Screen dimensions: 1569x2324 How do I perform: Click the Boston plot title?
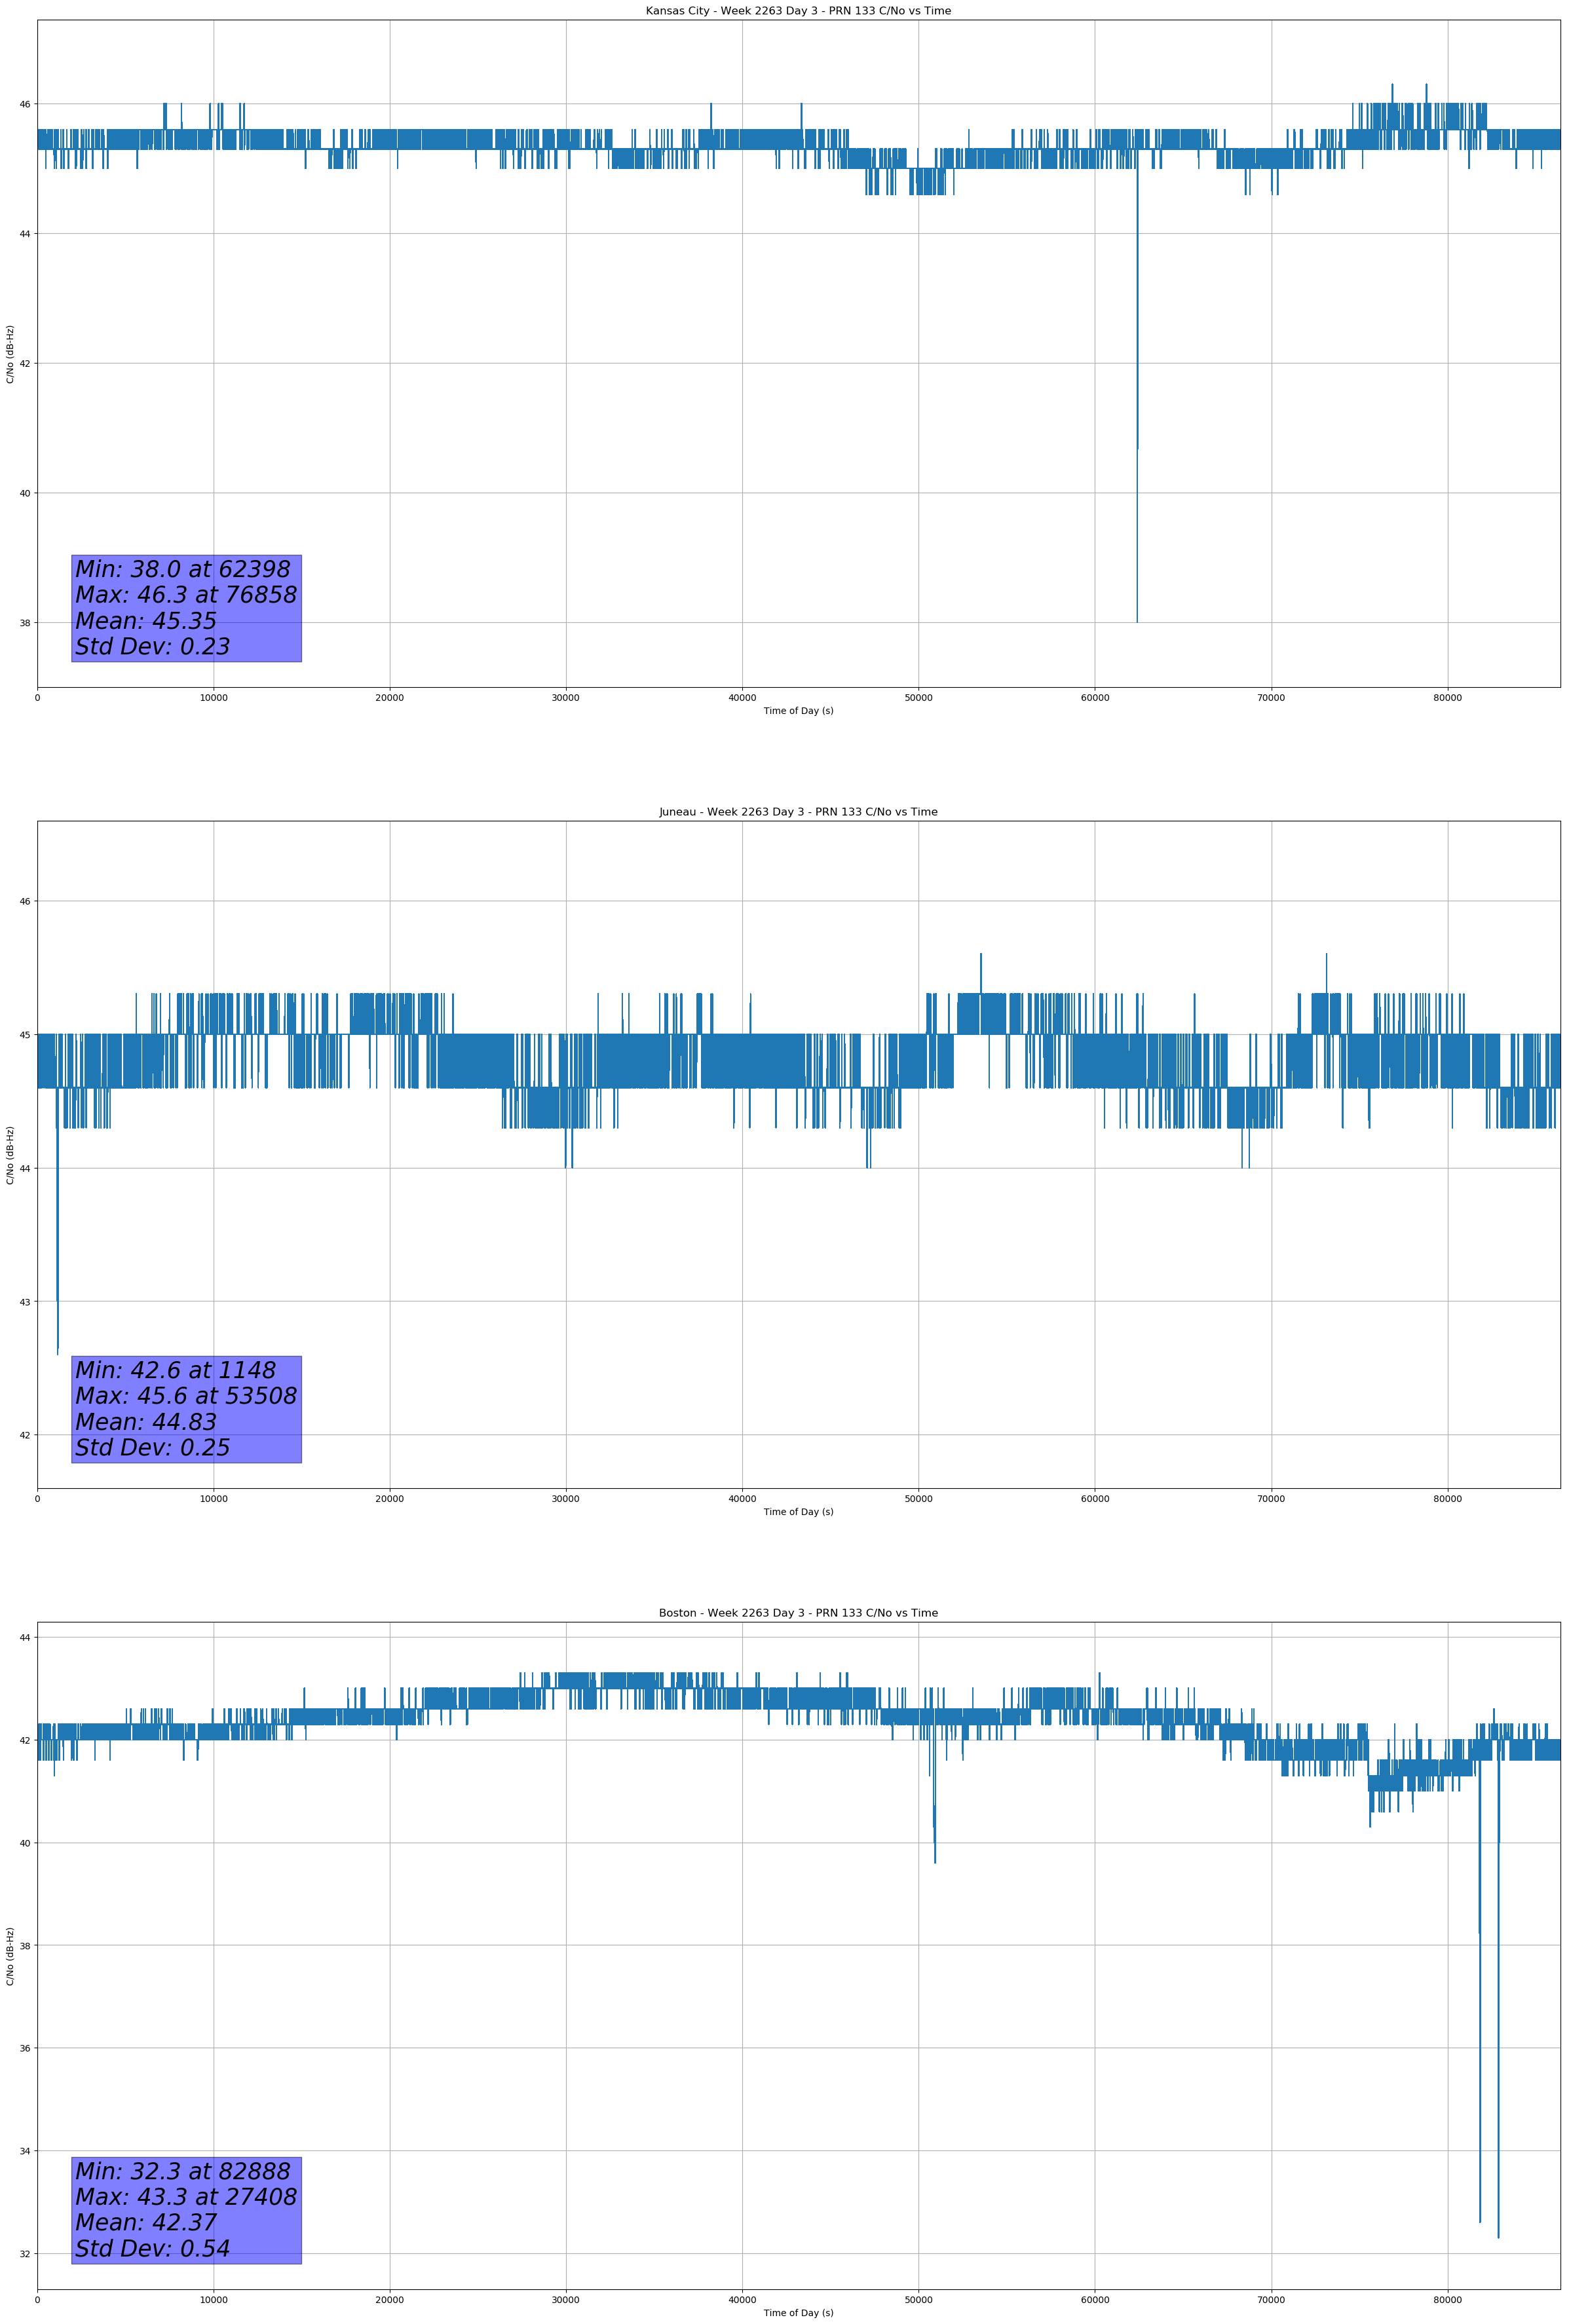tap(798, 1613)
